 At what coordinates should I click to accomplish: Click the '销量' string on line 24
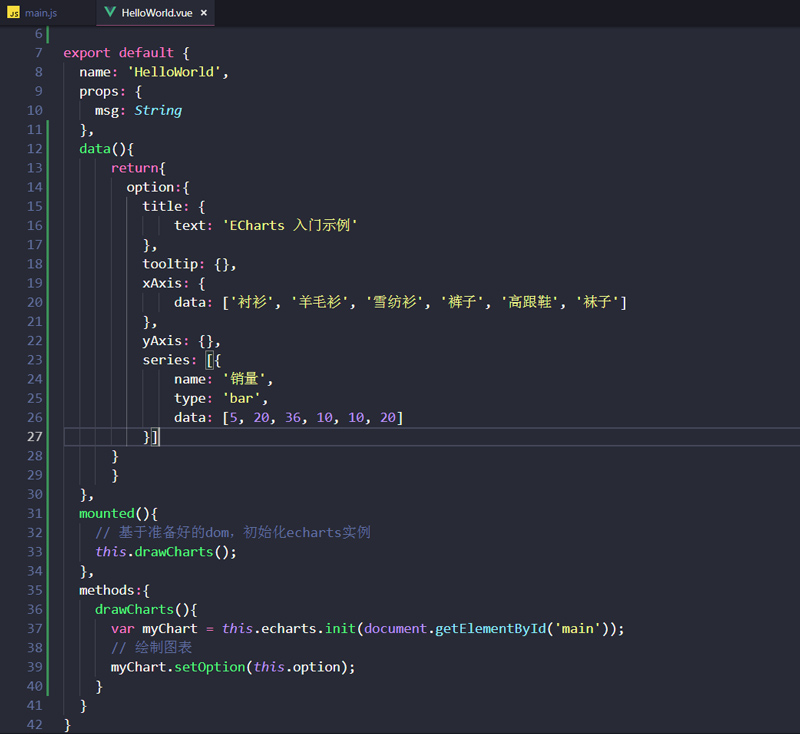pos(244,379)
